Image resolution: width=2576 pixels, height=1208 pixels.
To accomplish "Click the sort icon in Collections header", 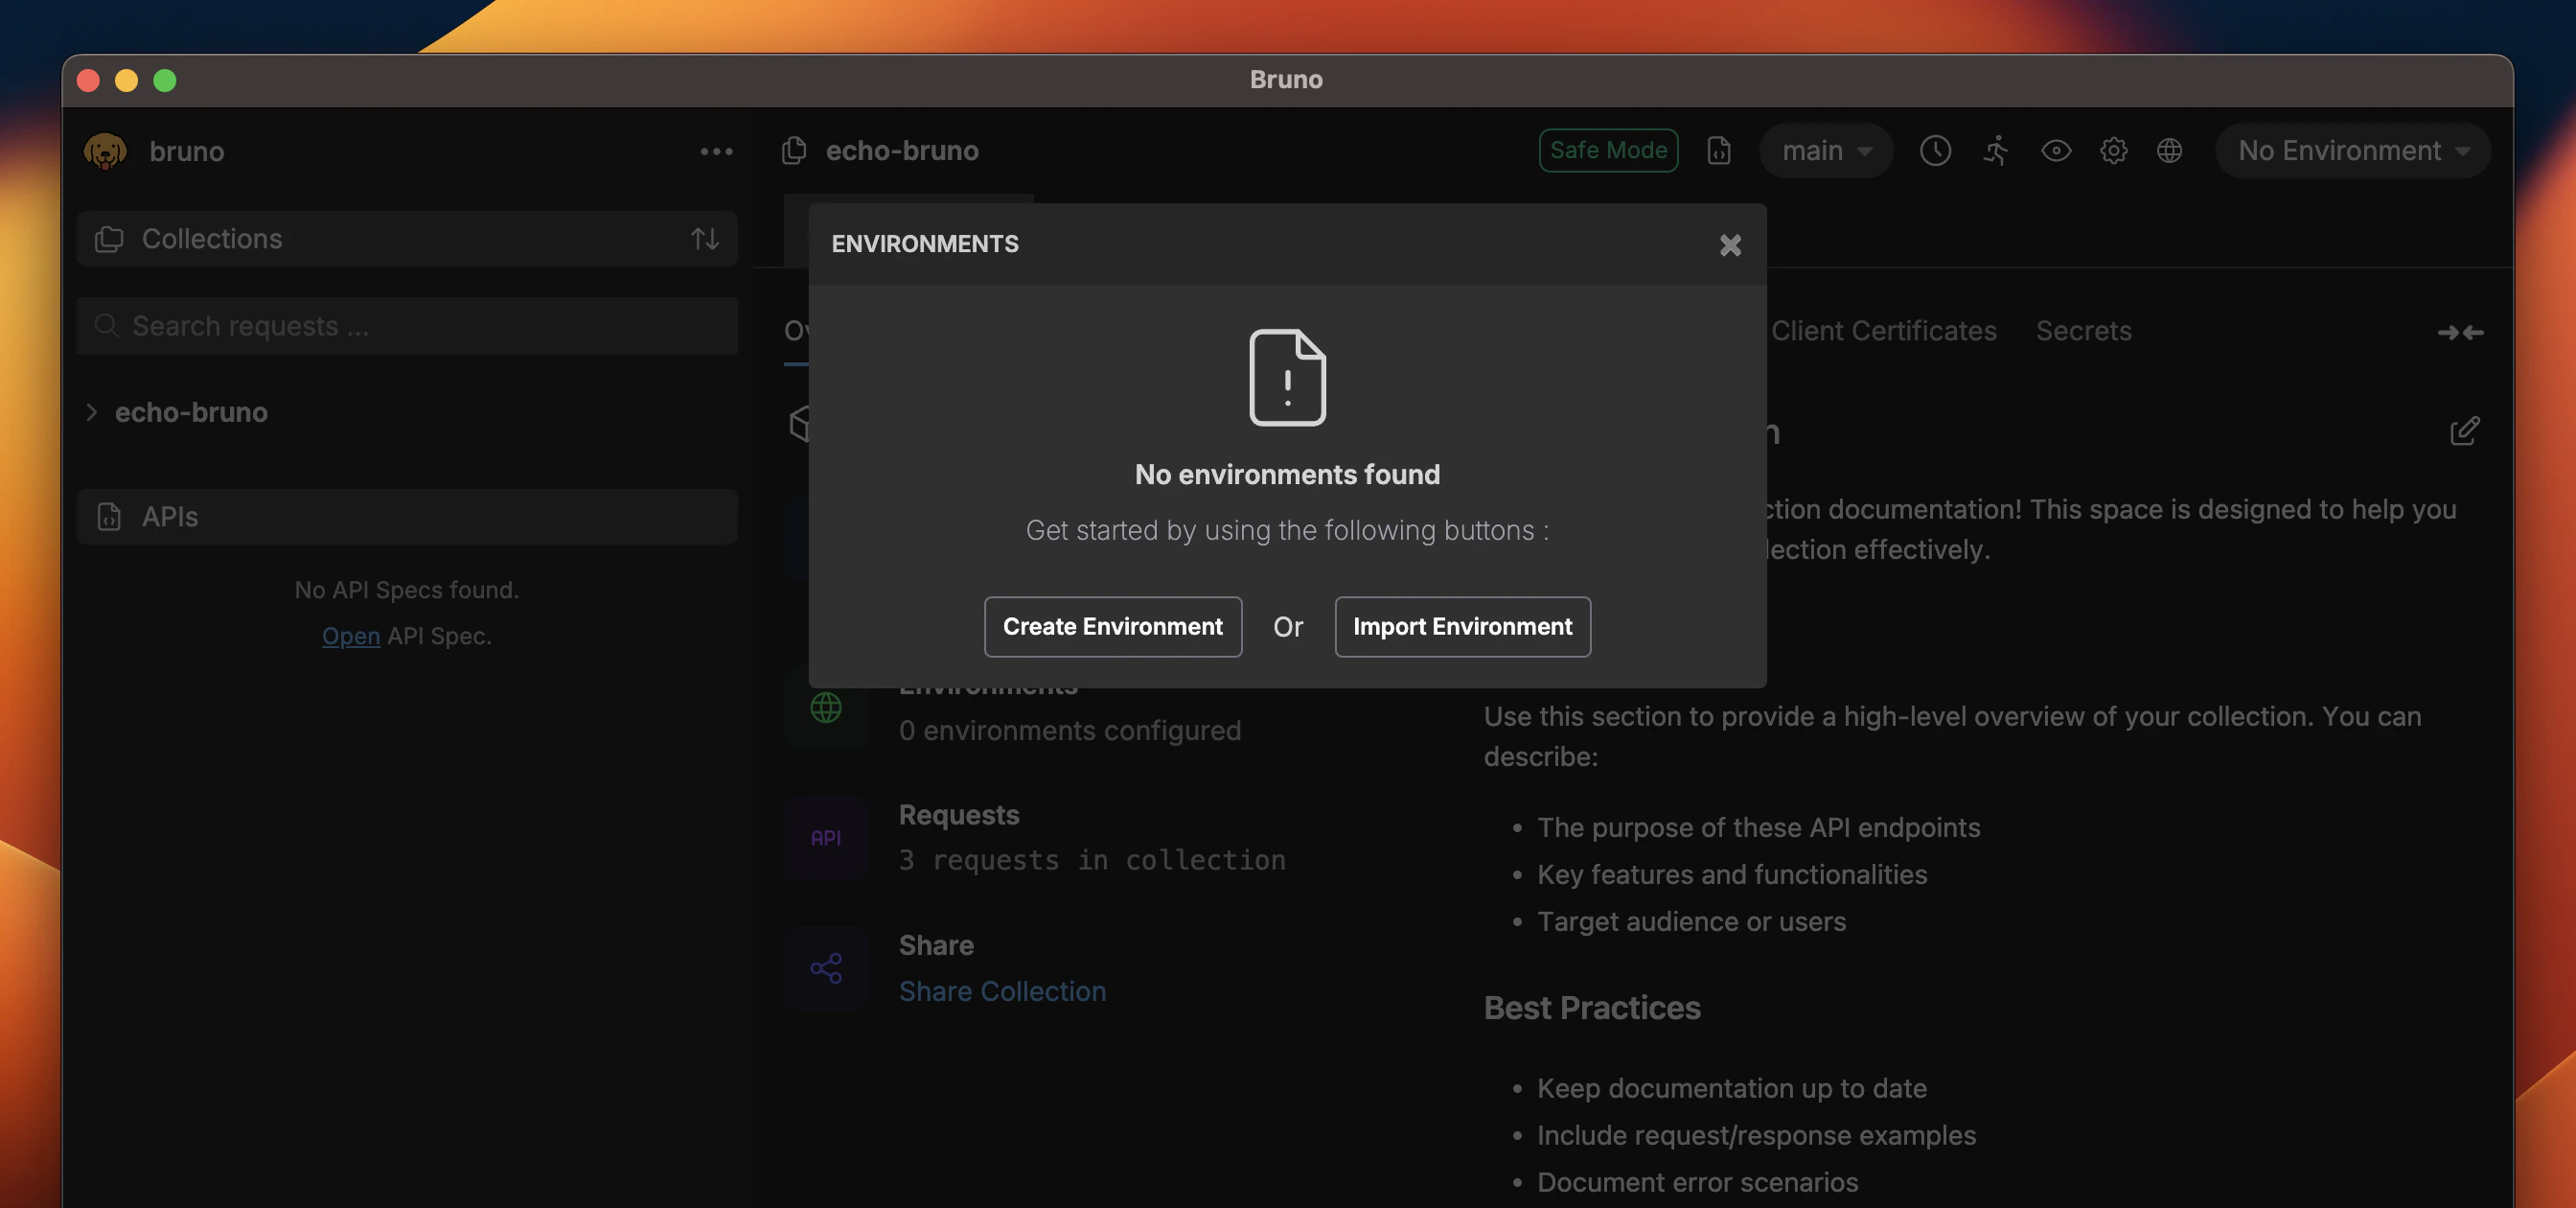I will (x=705, y=239).
